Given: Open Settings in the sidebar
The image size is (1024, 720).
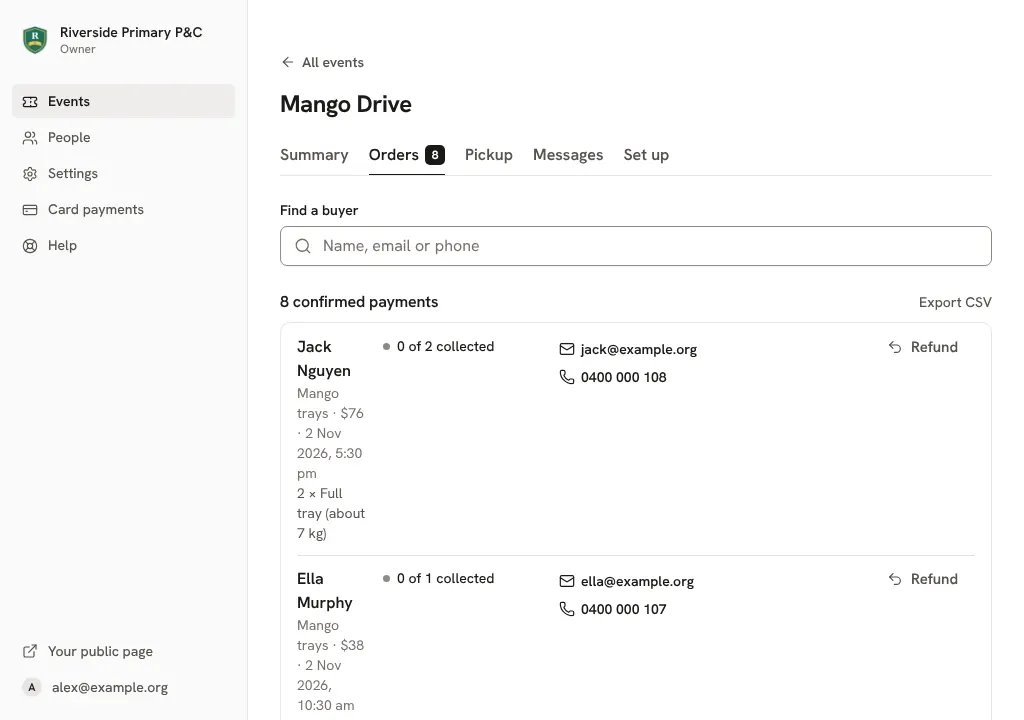Looking at the screenshot, I should (x=123, y=173).
